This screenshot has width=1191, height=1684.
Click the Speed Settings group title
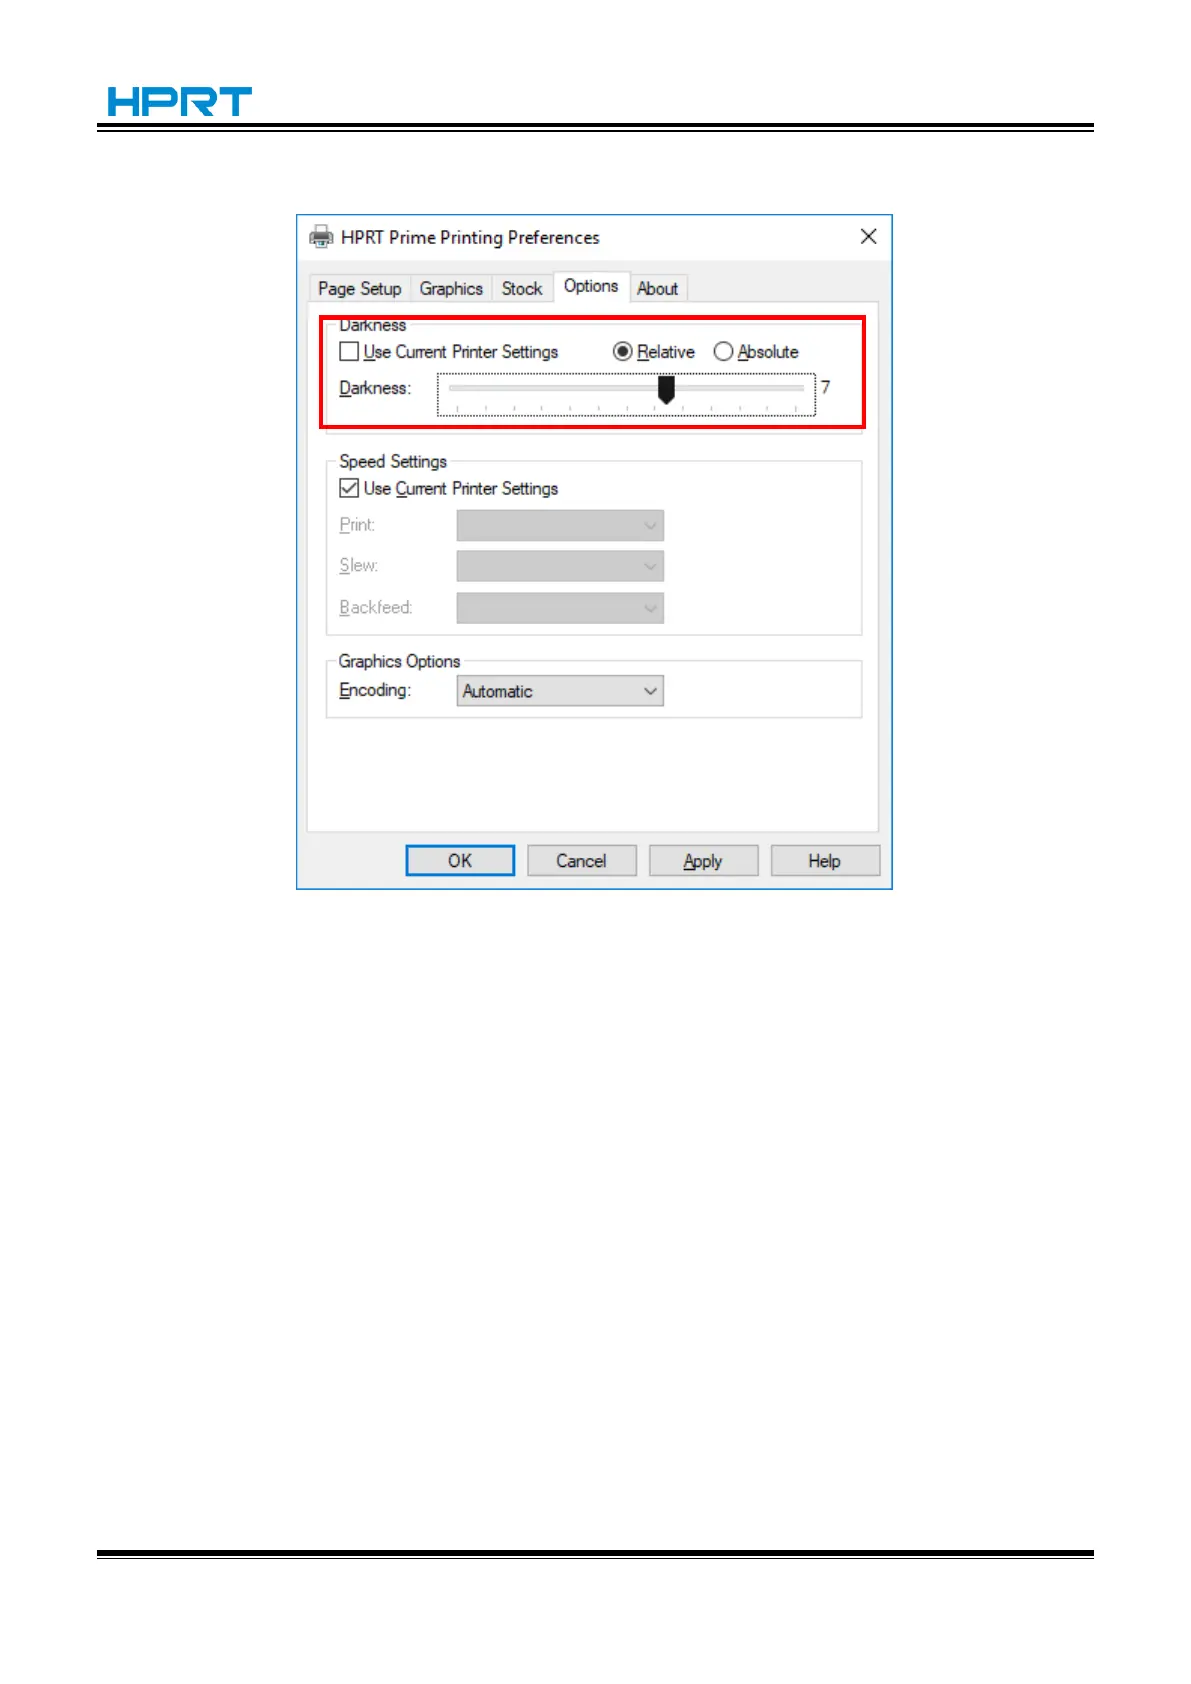(393, 461)
